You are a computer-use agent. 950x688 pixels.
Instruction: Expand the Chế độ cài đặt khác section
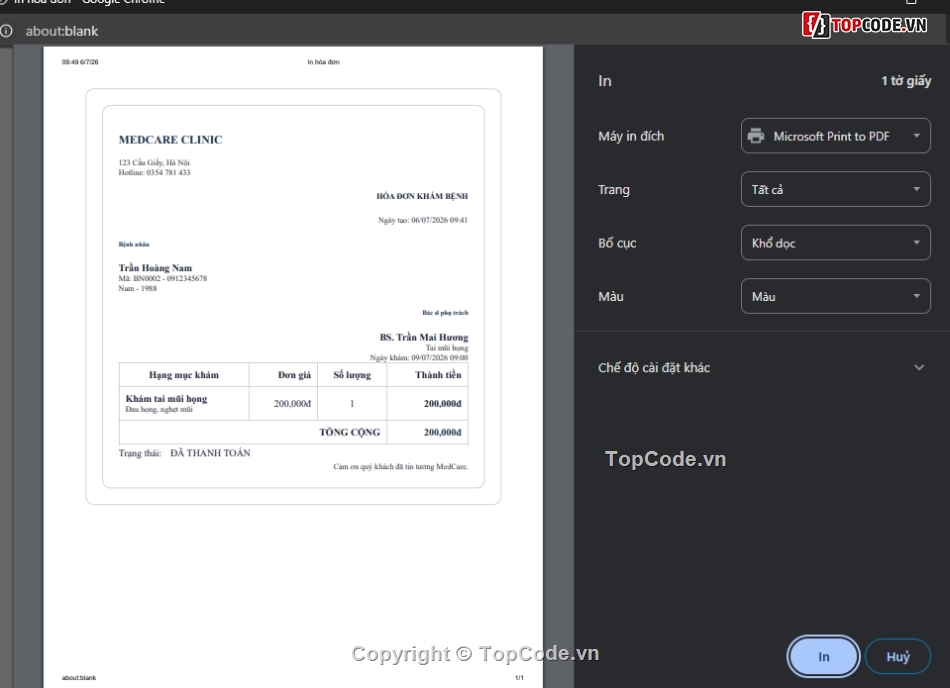coord(762,368)
